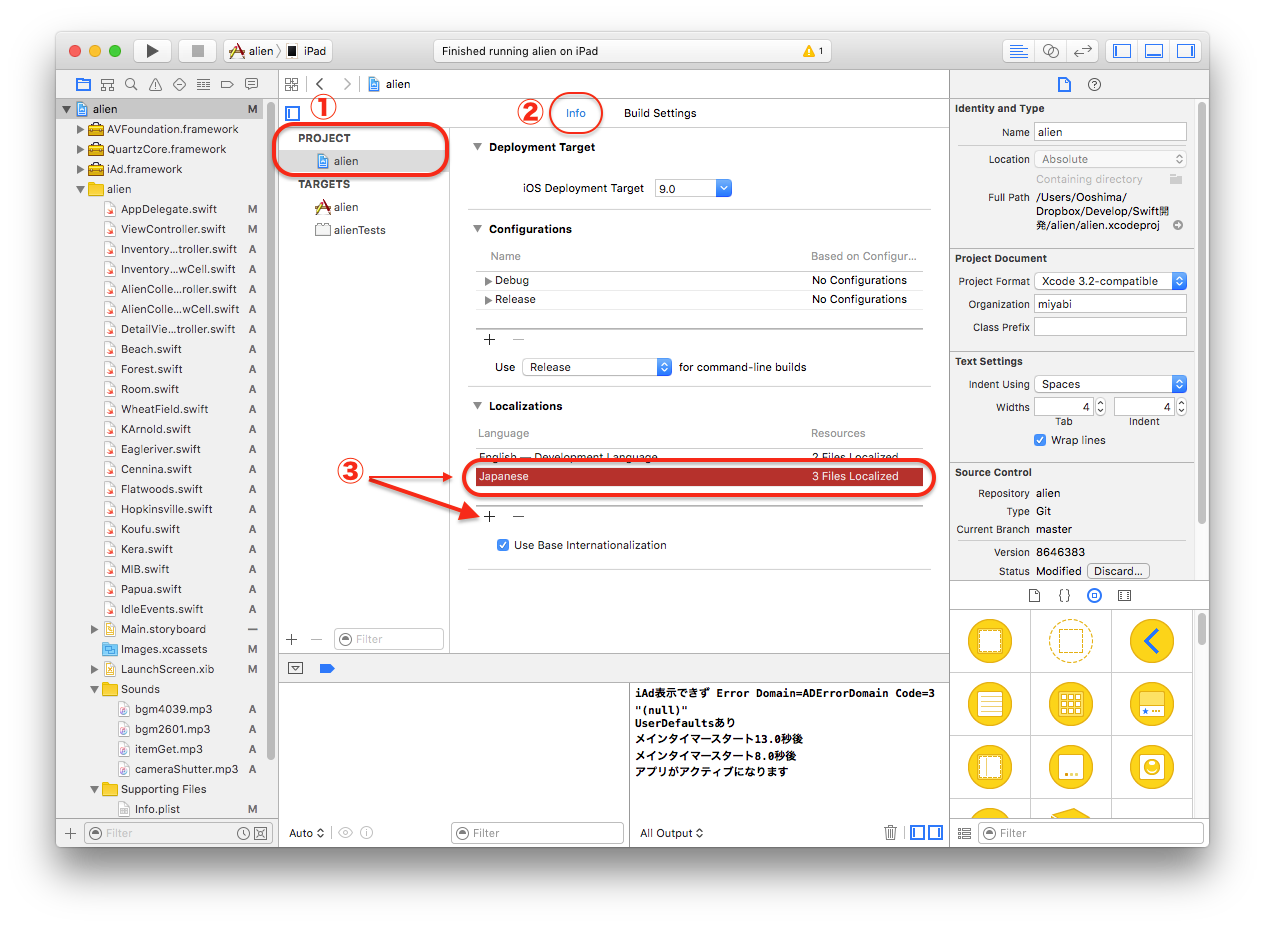This screenshot has height=927, width=1265.
Task: Show the Media library
Action: pos(1124,595)
